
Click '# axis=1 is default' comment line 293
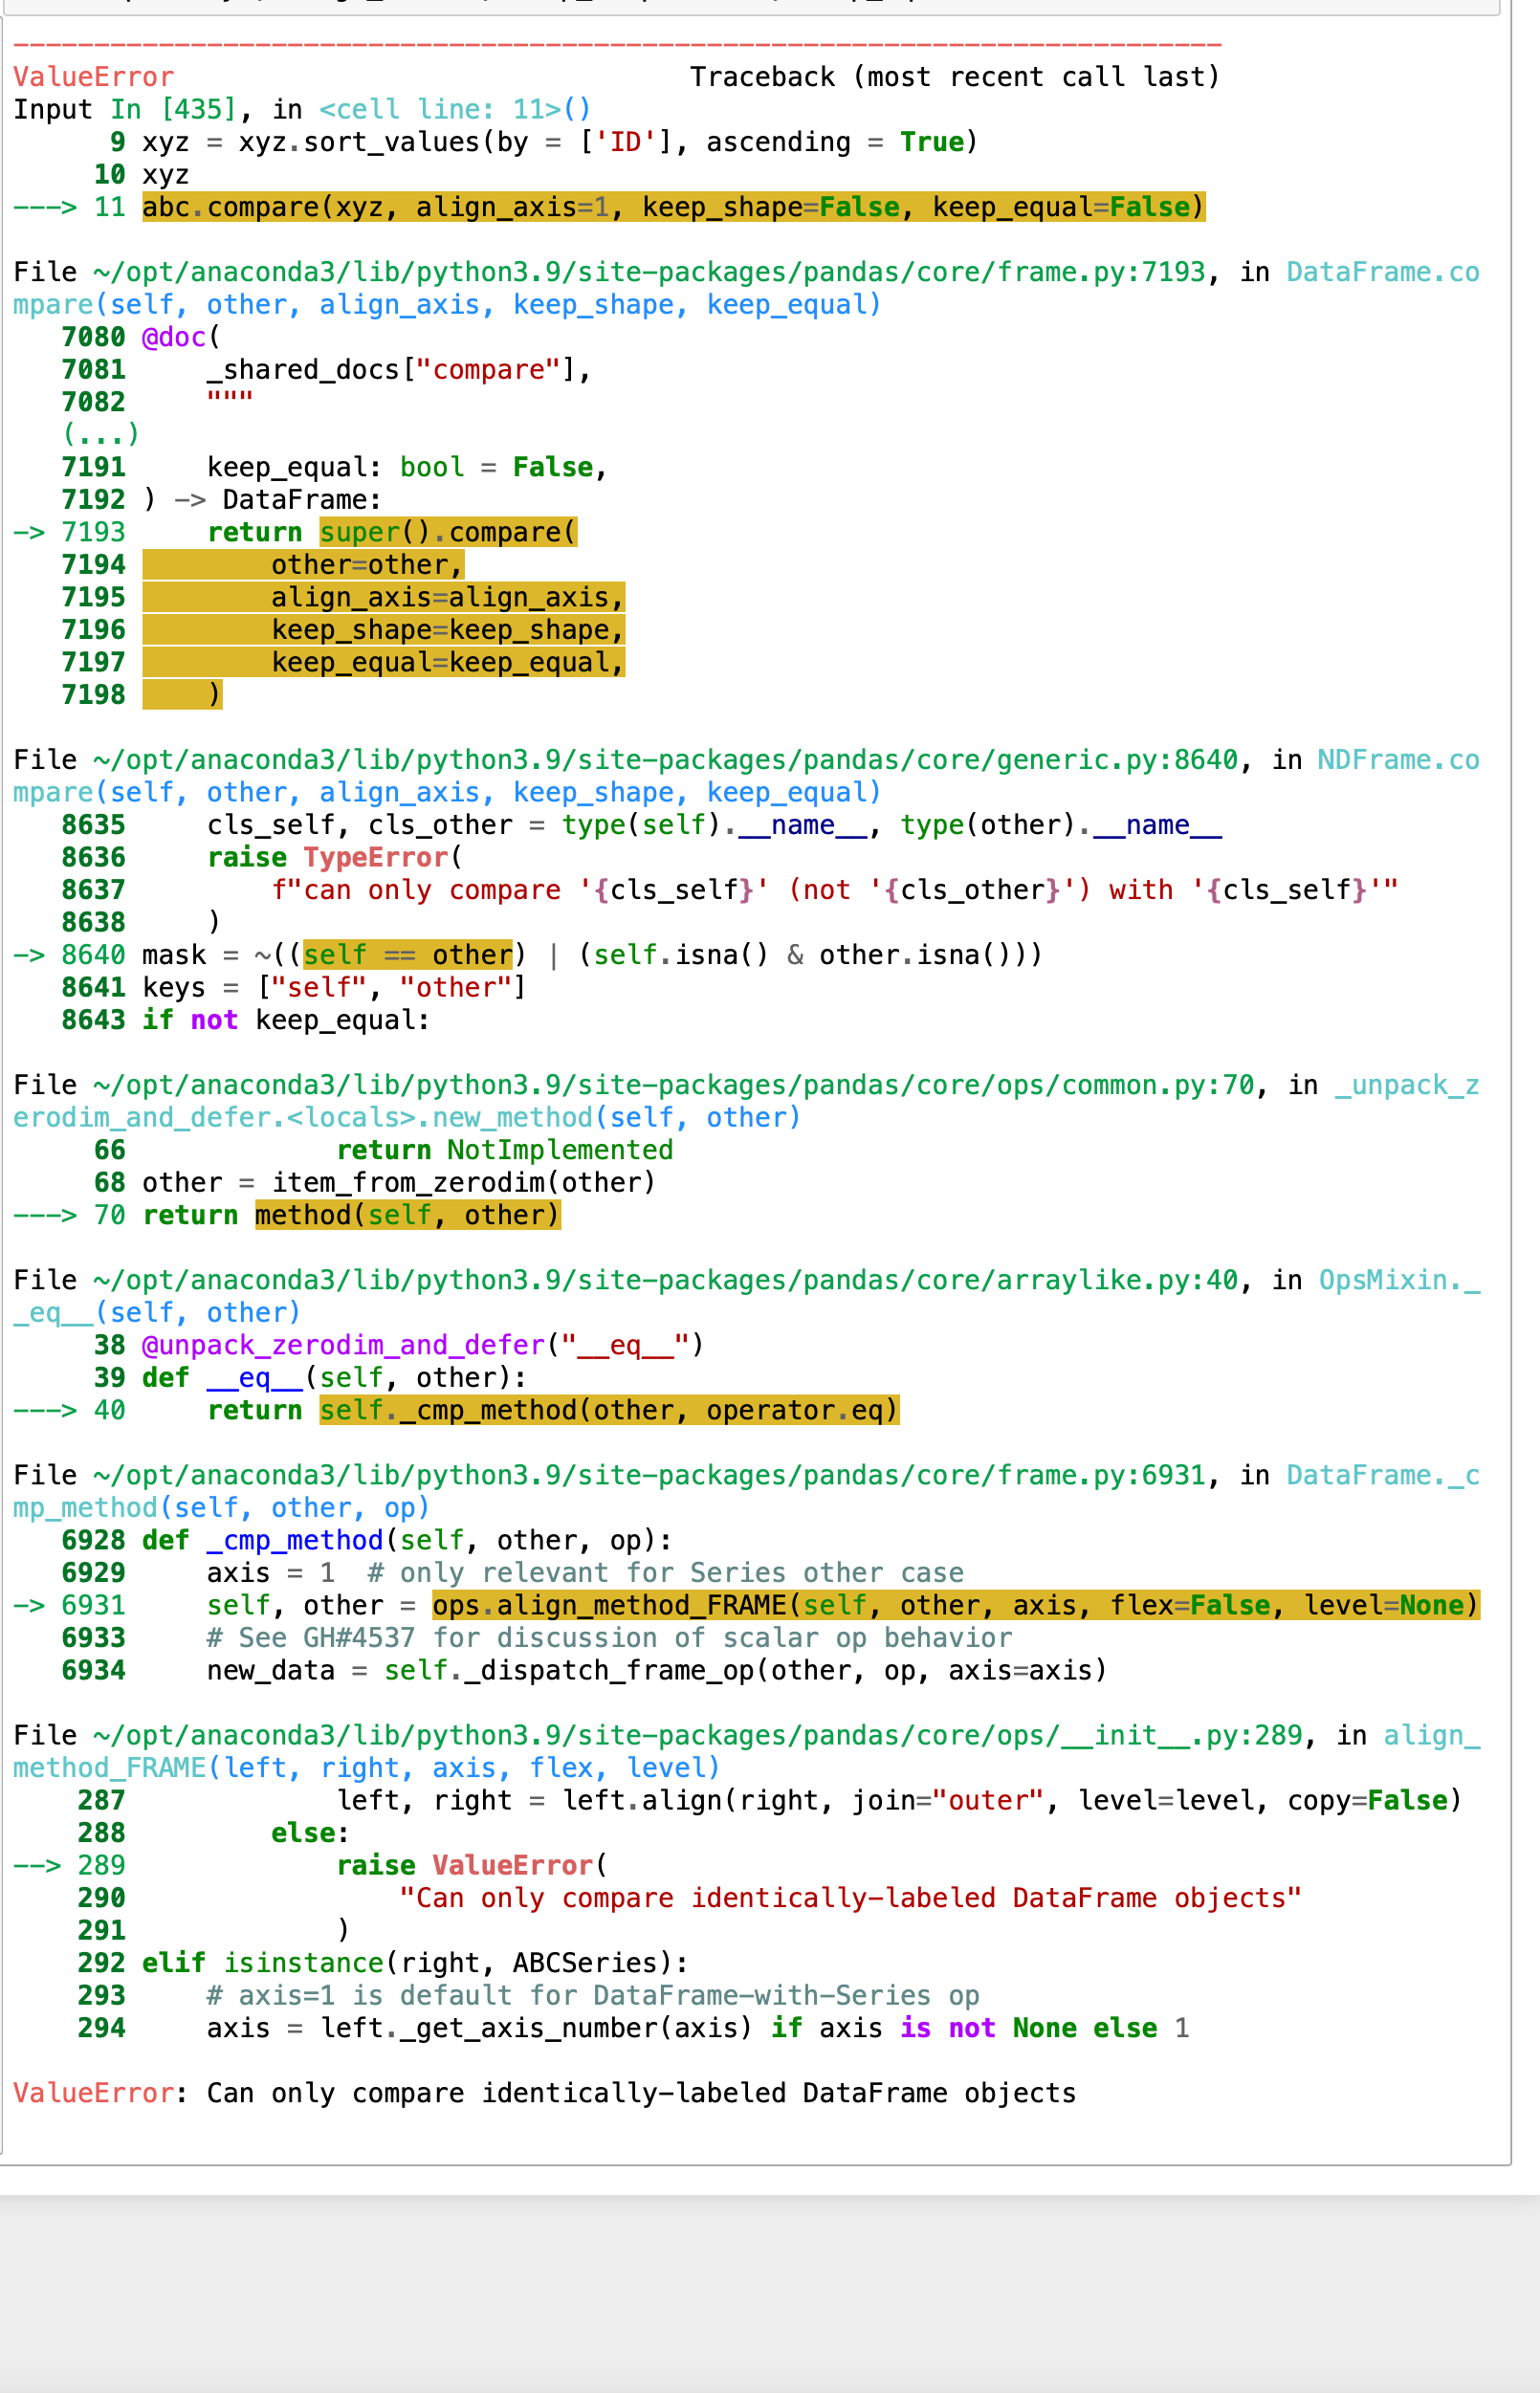coord(593,1995)
